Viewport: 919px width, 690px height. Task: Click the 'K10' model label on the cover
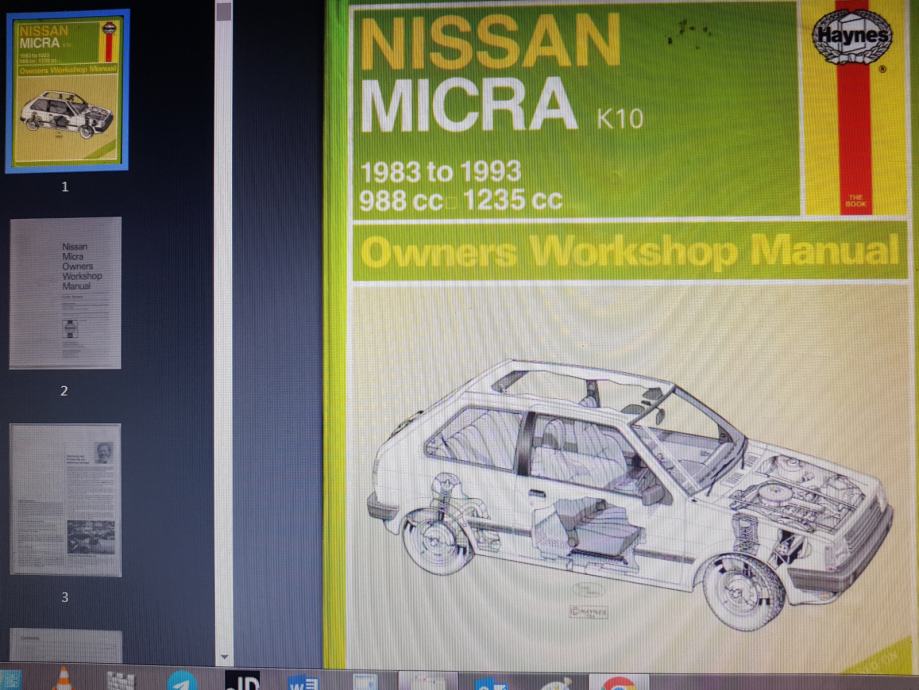(x=620, y=118)
